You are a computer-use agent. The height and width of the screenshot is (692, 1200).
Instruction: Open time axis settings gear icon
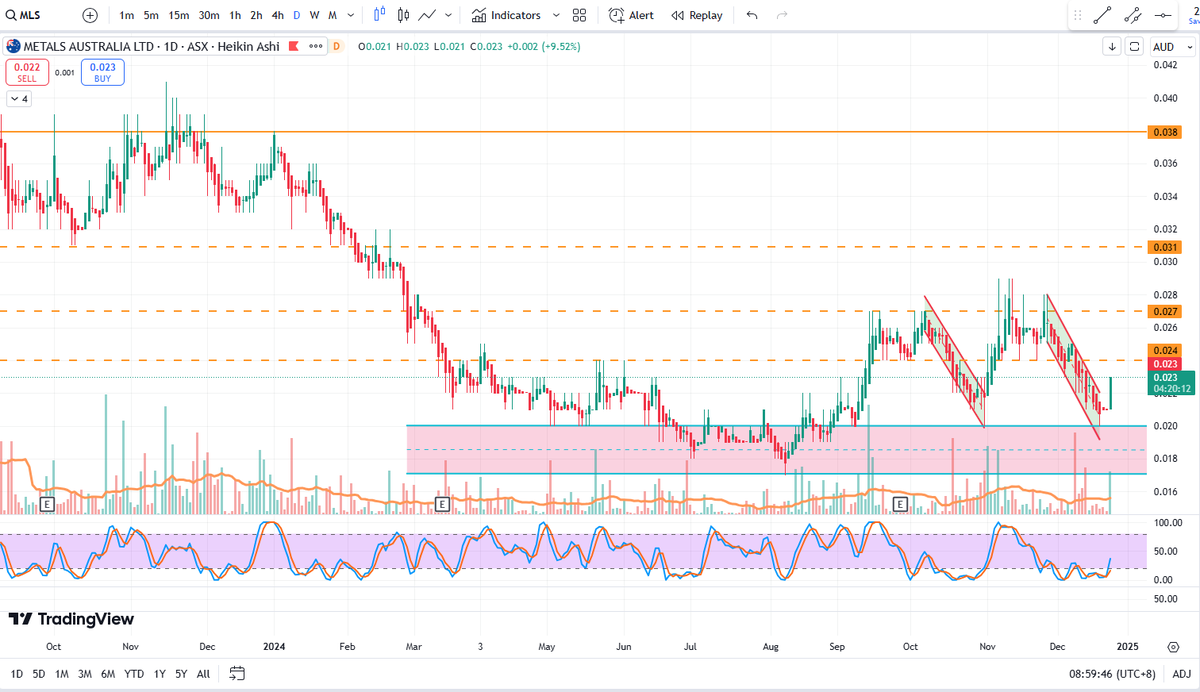(1172, 646)
